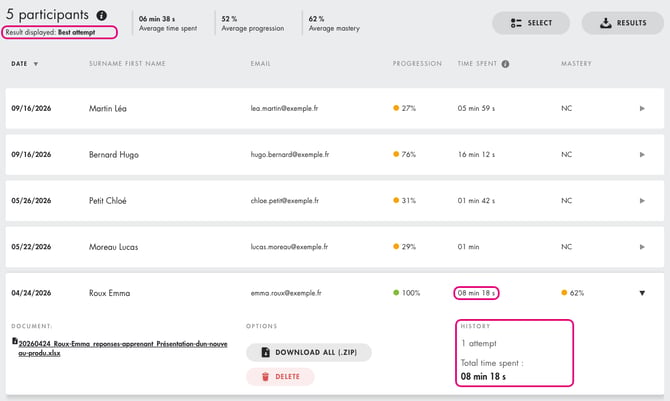
Task: Click time spent 01 min 42 s
Action: click(476, 201)
